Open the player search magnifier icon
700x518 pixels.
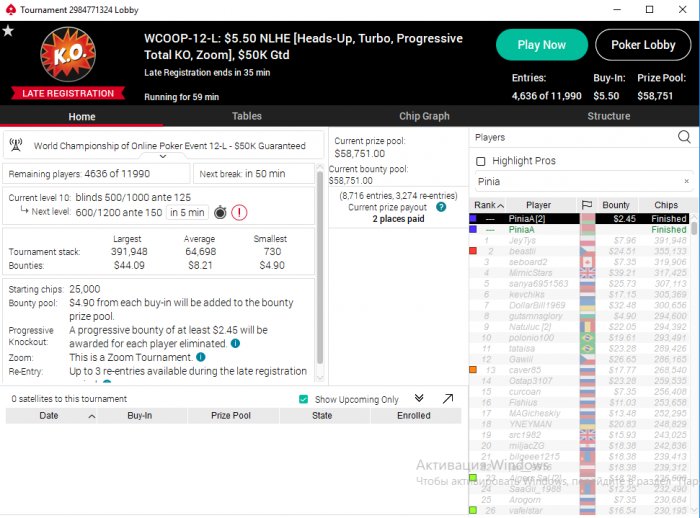pyautogui.click(x=684, y=137)
